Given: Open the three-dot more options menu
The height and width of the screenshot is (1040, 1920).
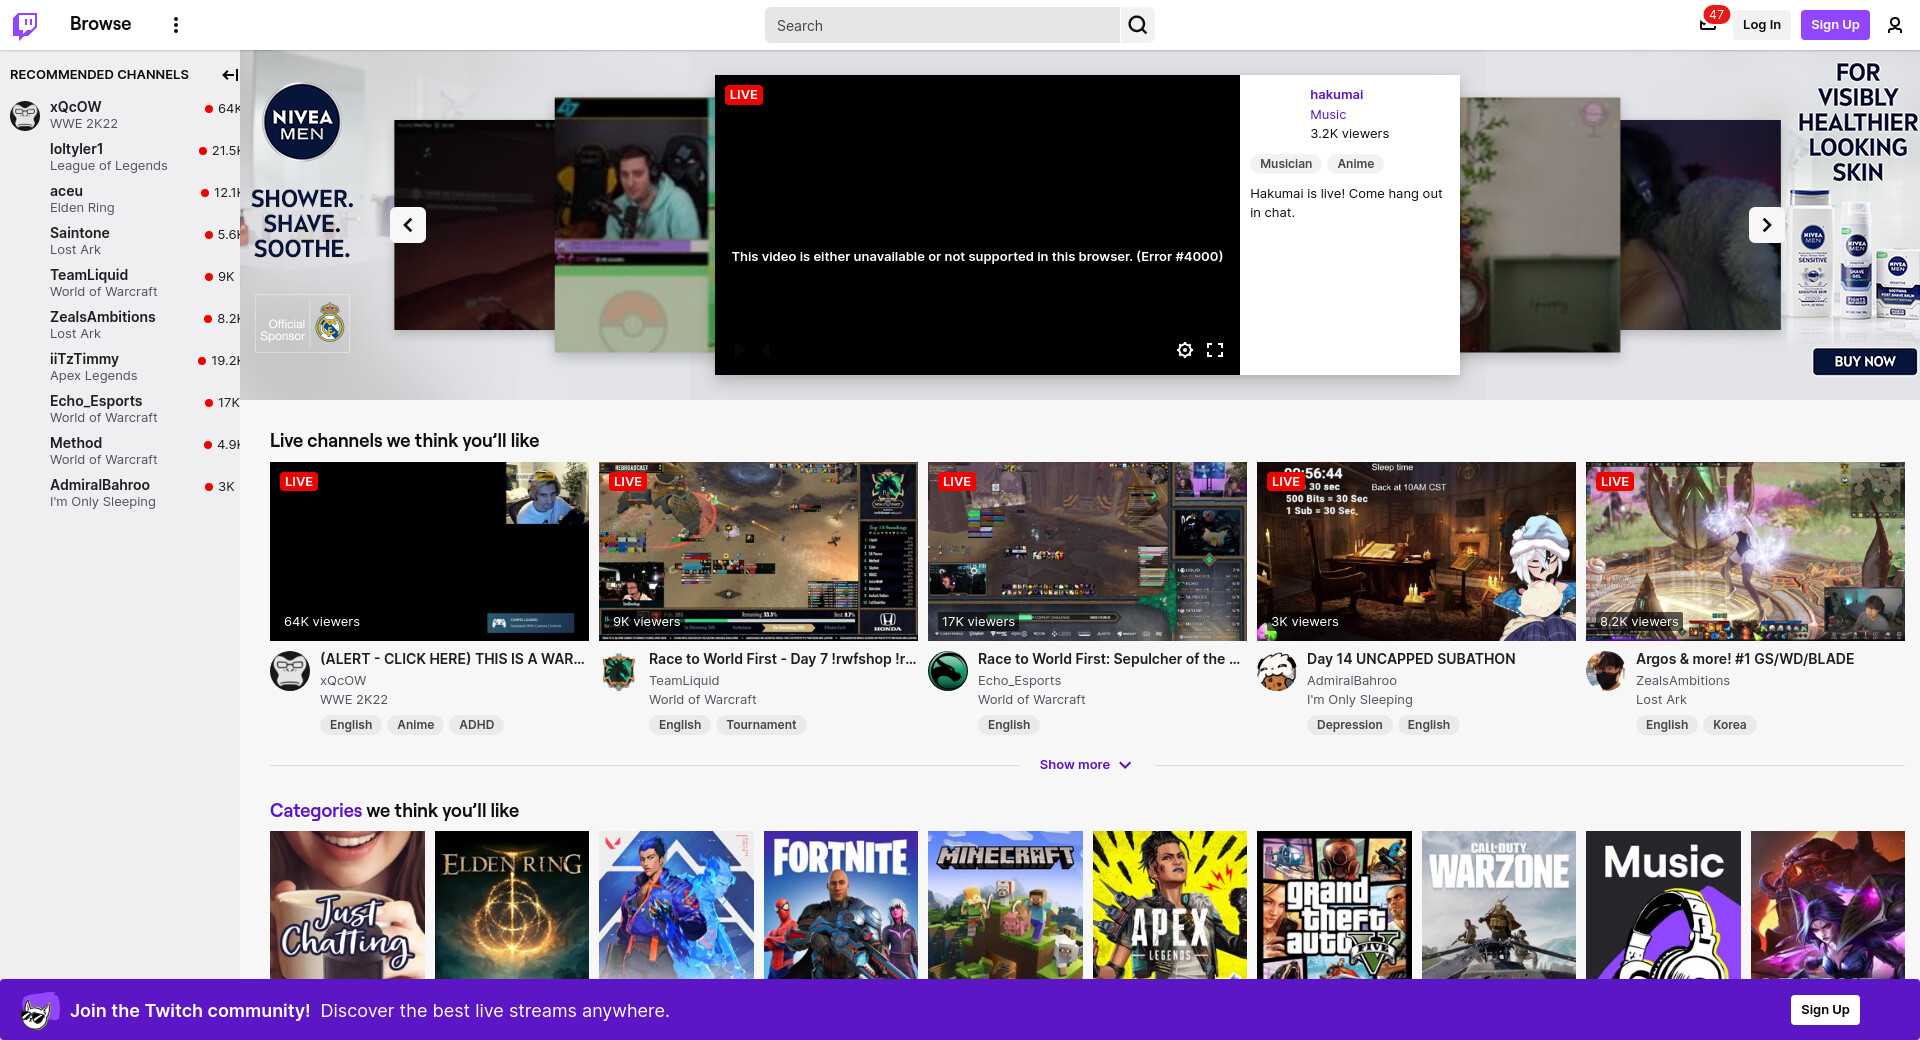Looking at the screenshot, I should (x=176, y=25).
